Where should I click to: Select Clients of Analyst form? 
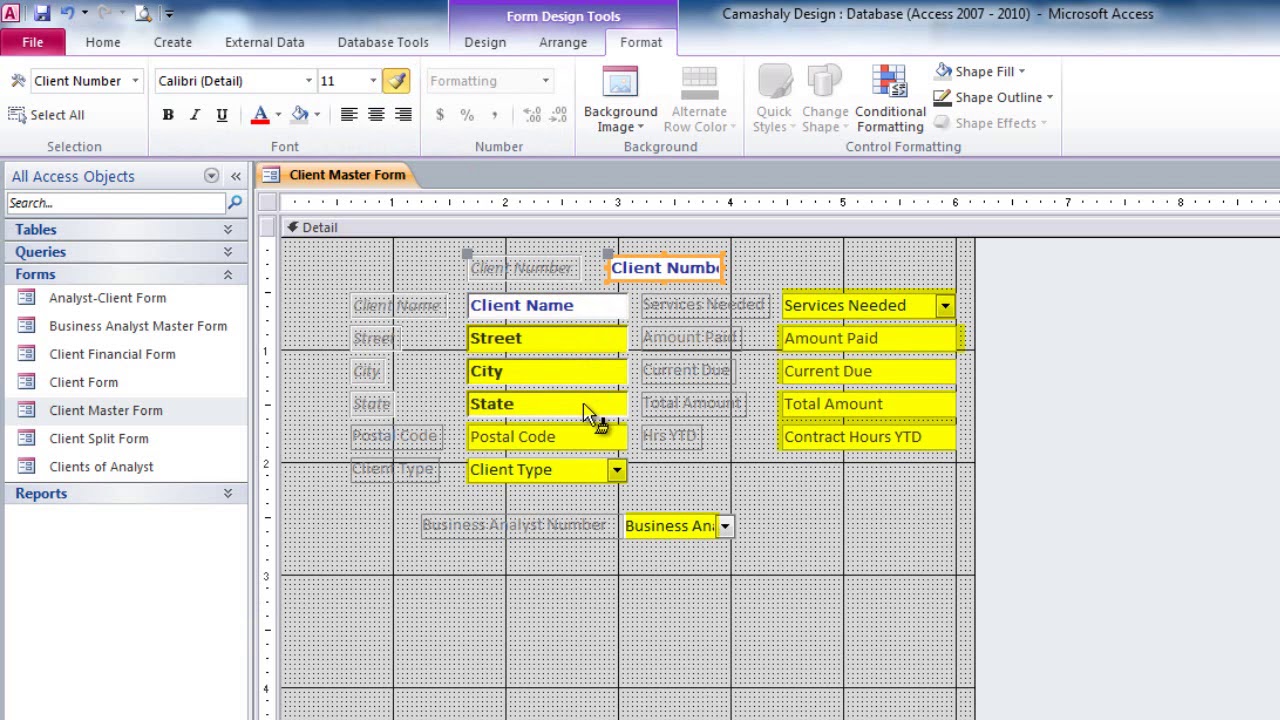click(x=101, y=466)
